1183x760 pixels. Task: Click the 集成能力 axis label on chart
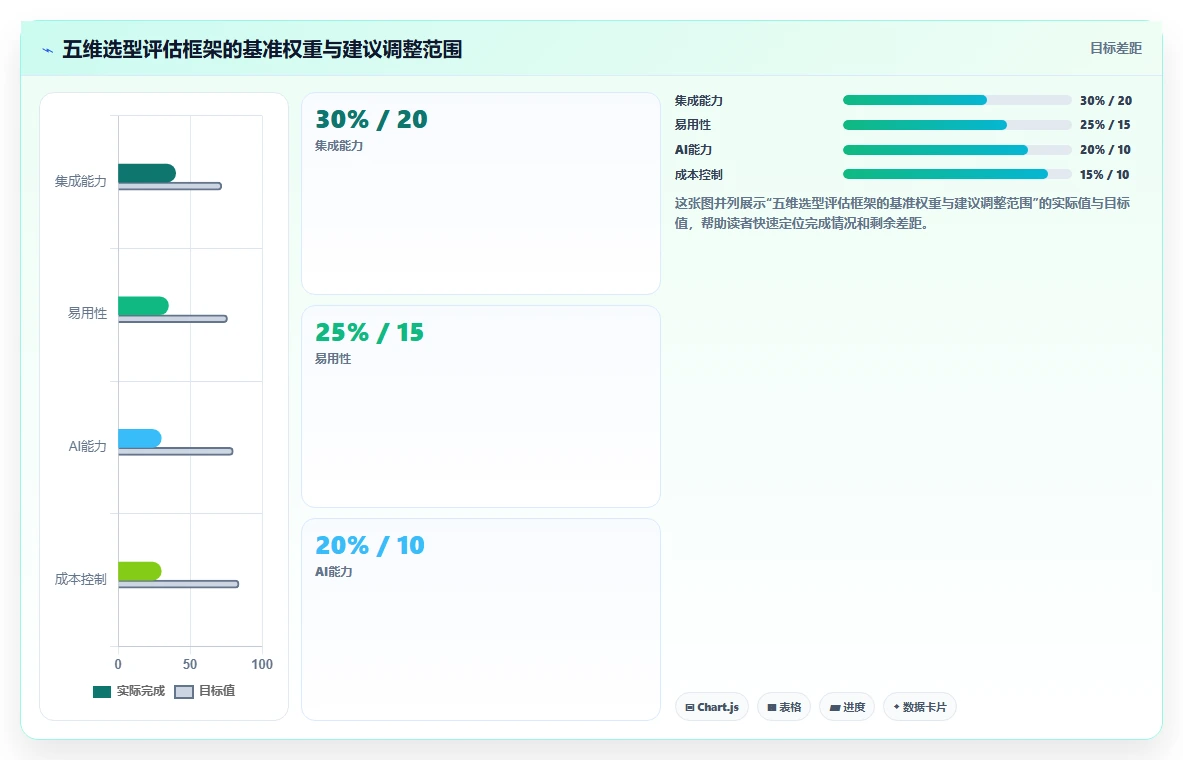click(x=81, y=181)
